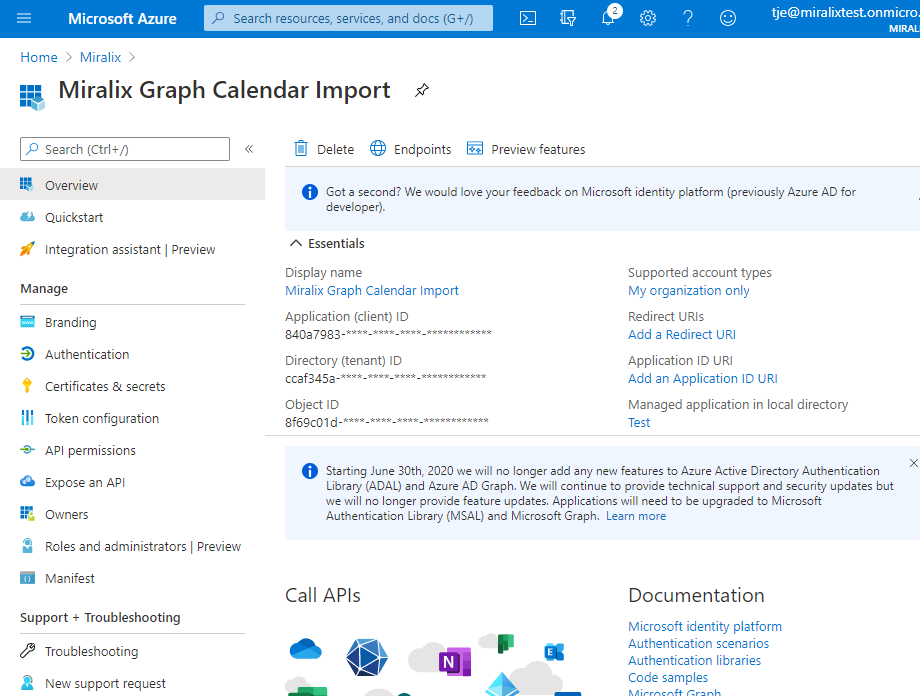This screenshot has height=696, width=920.
Task: Click the Certificates & secrets key icon
Action: click(27, 386)
